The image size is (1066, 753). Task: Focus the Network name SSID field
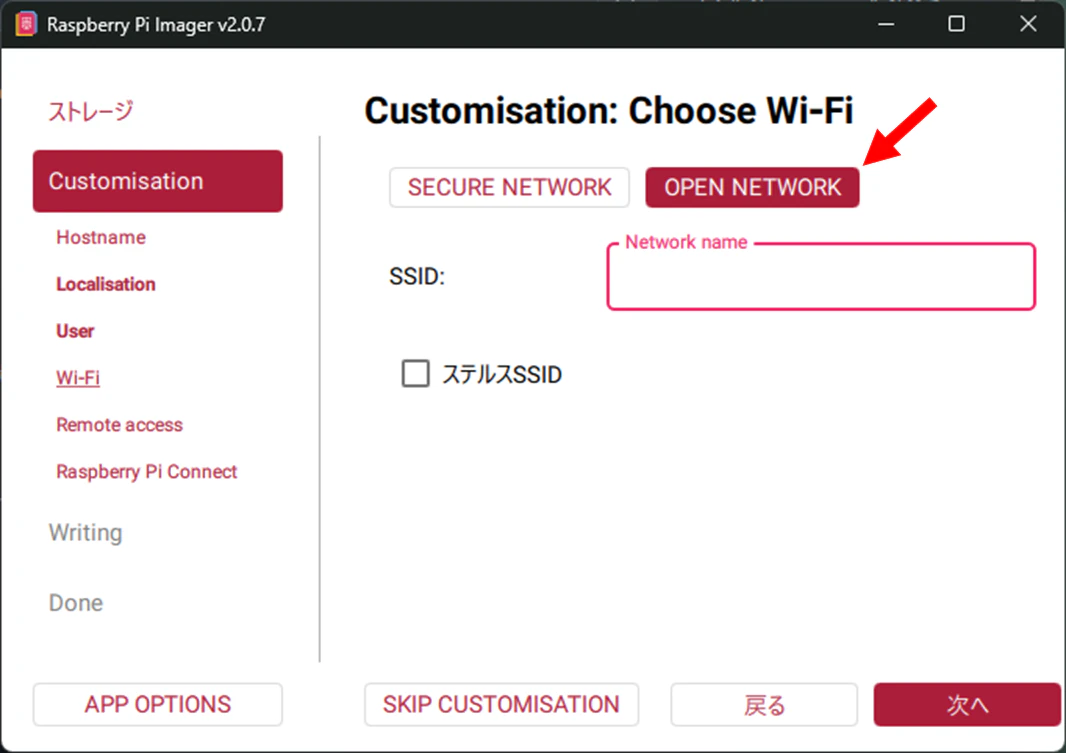pyautogui.click(x=821, y=277)
